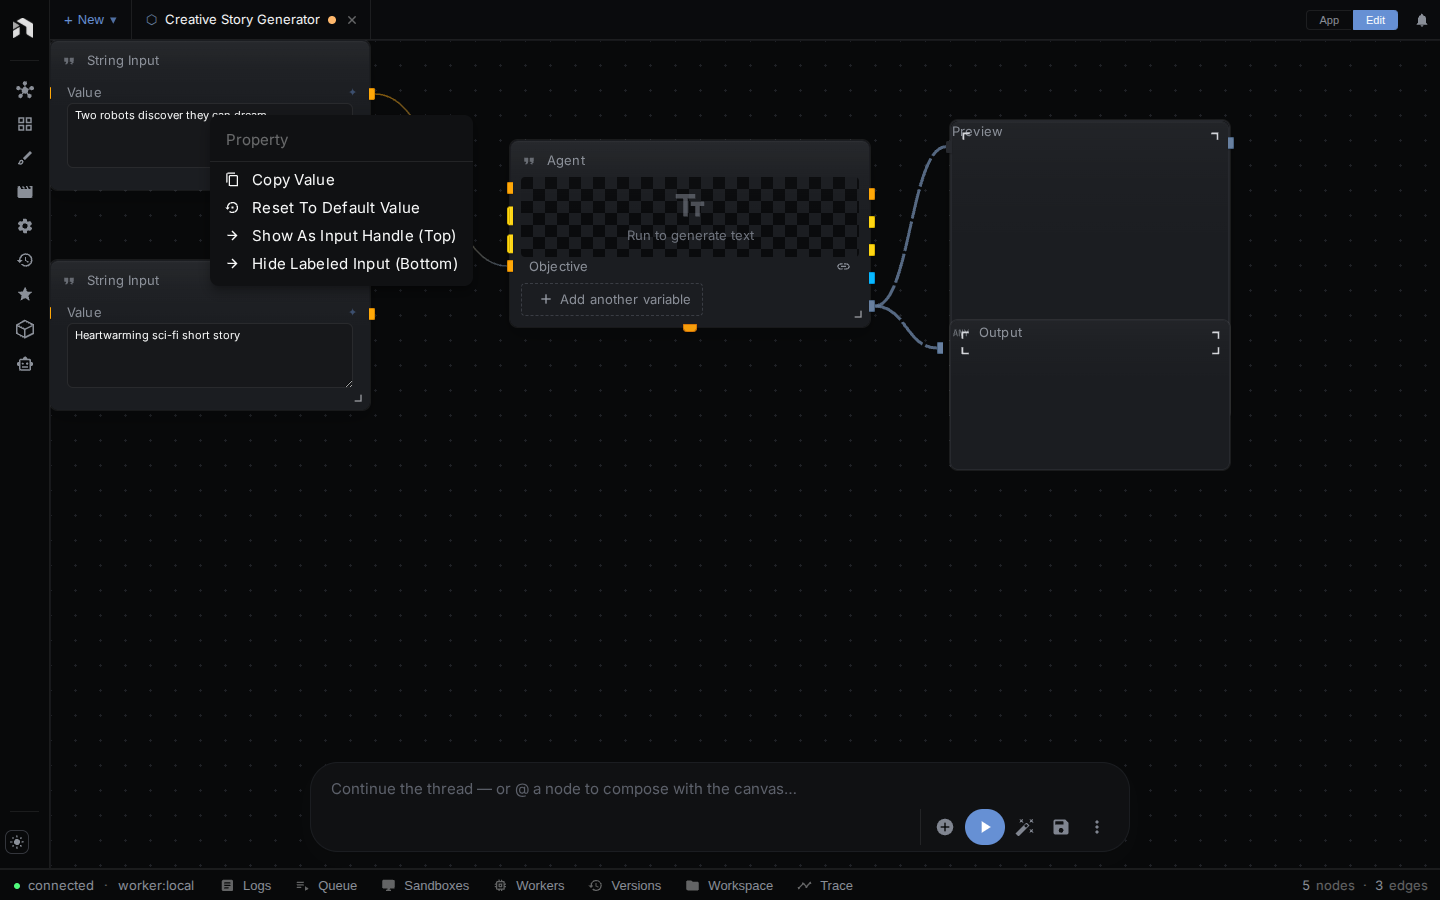The image size is (1440, 900).
Task: Open the more options vertical dots menu
Action: click(x=1097, y=827)
